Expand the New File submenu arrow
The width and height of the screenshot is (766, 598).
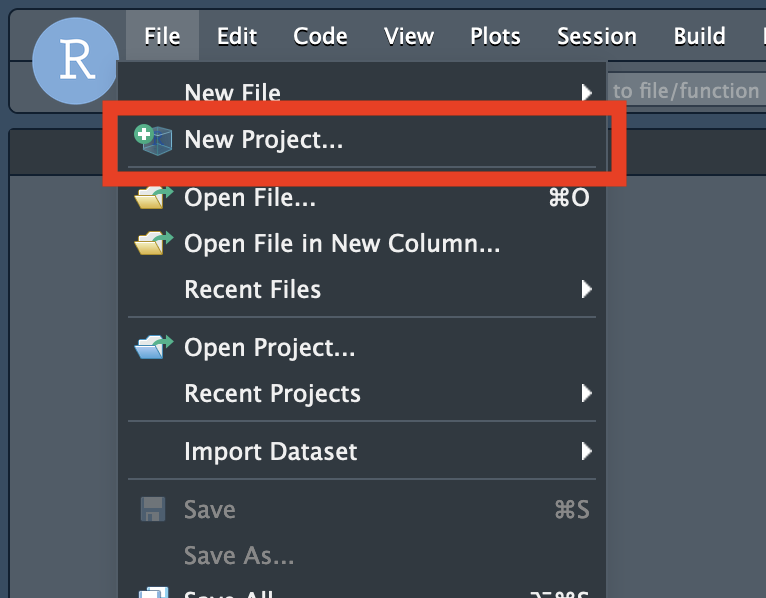587,93
